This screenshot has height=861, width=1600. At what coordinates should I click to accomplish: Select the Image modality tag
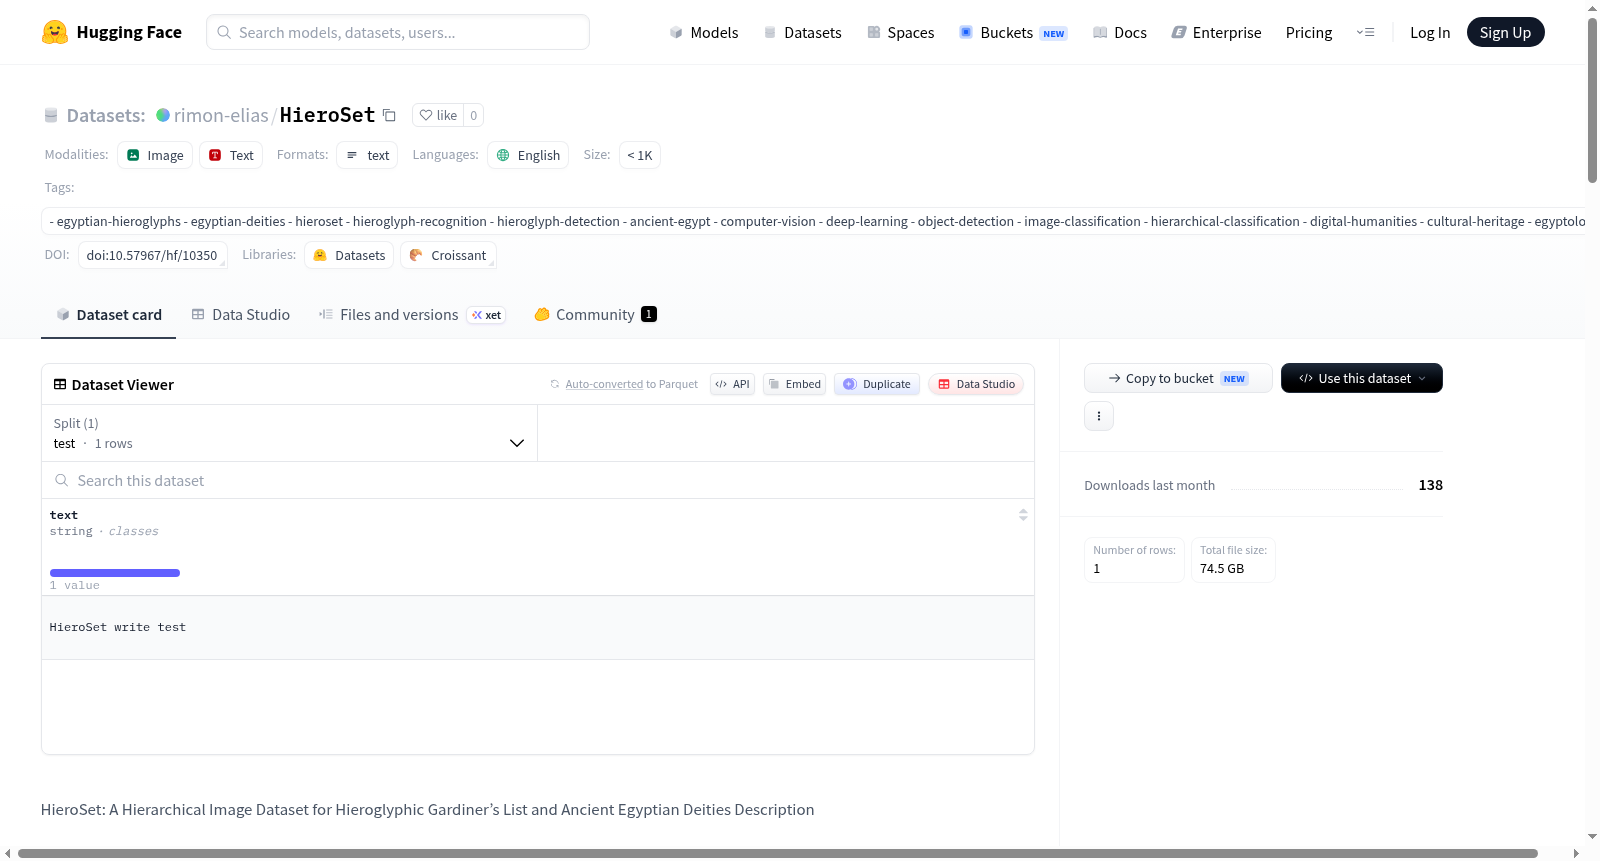pos(155,155)
